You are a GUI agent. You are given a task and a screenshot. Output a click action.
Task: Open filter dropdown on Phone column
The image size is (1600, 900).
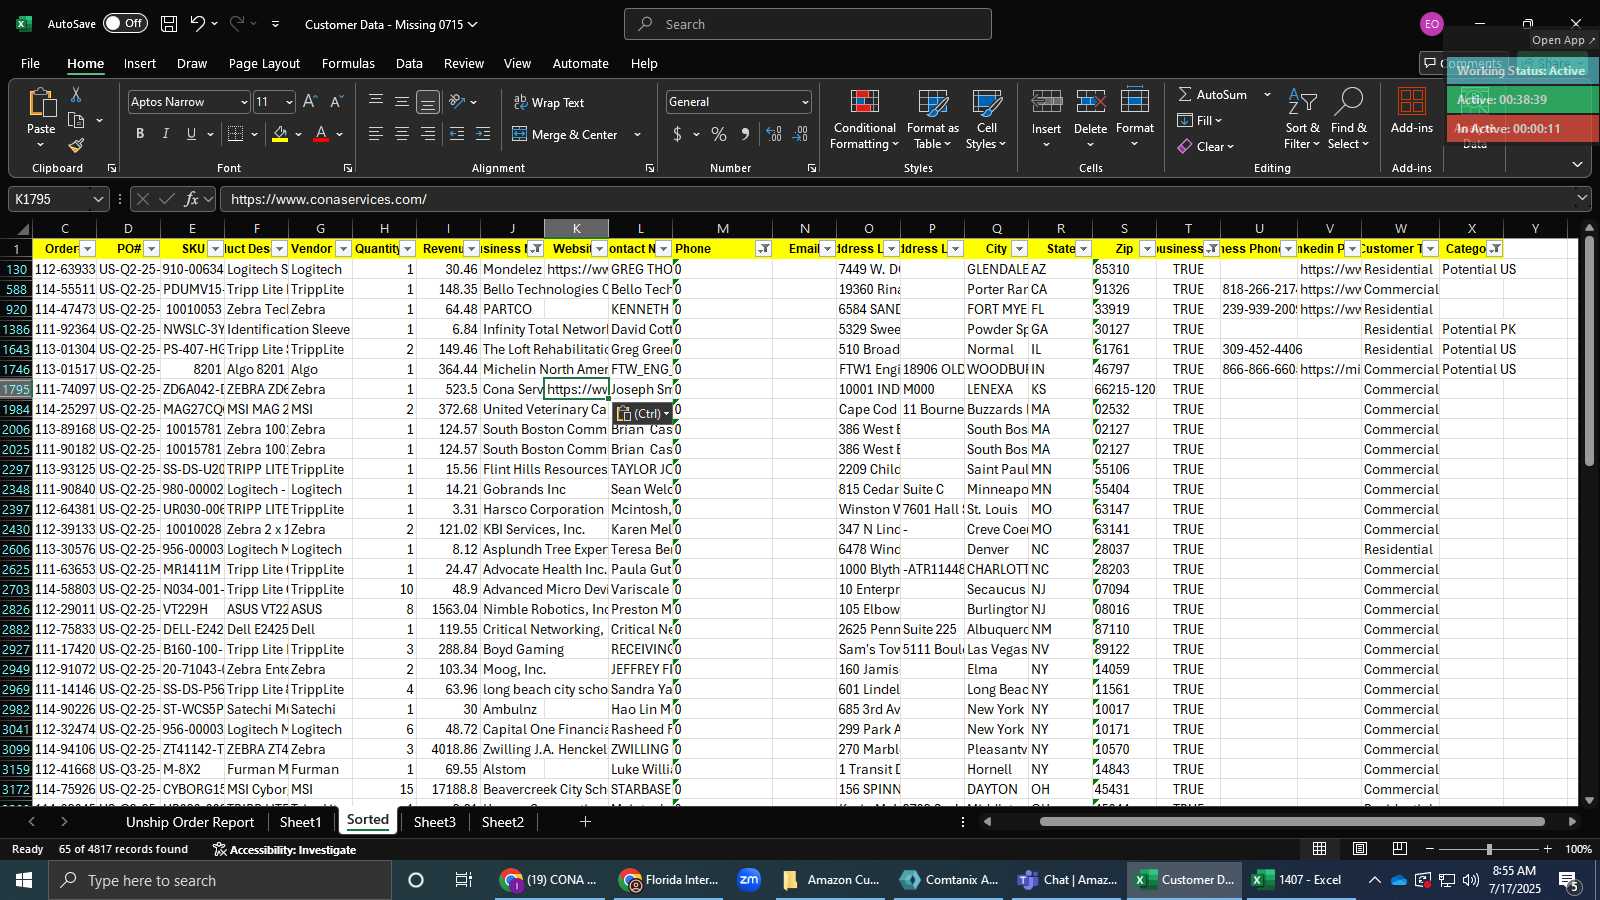click(764, 249)
